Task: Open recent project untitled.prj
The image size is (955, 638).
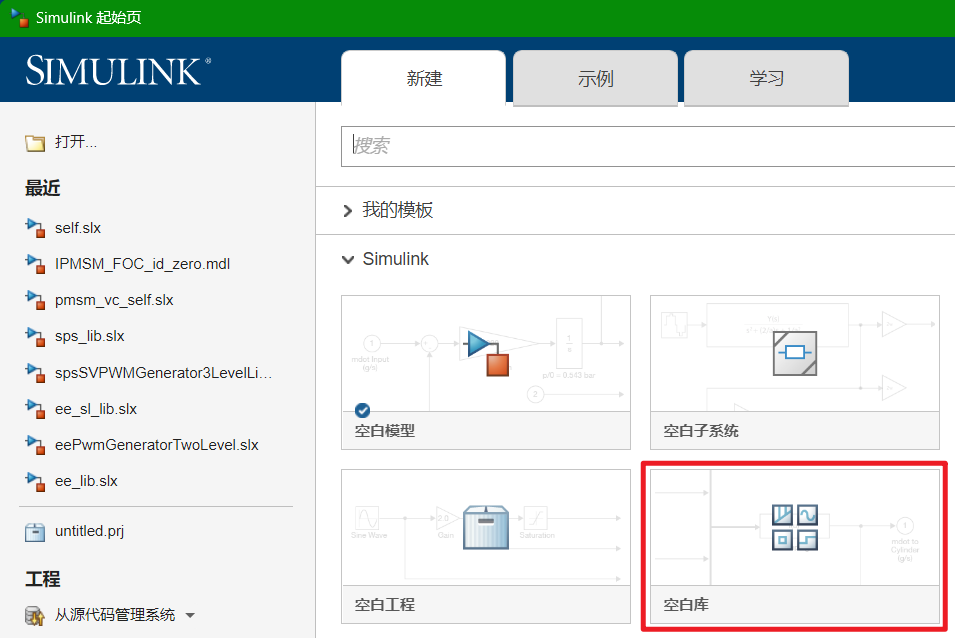Action: (x=90, y=531)
